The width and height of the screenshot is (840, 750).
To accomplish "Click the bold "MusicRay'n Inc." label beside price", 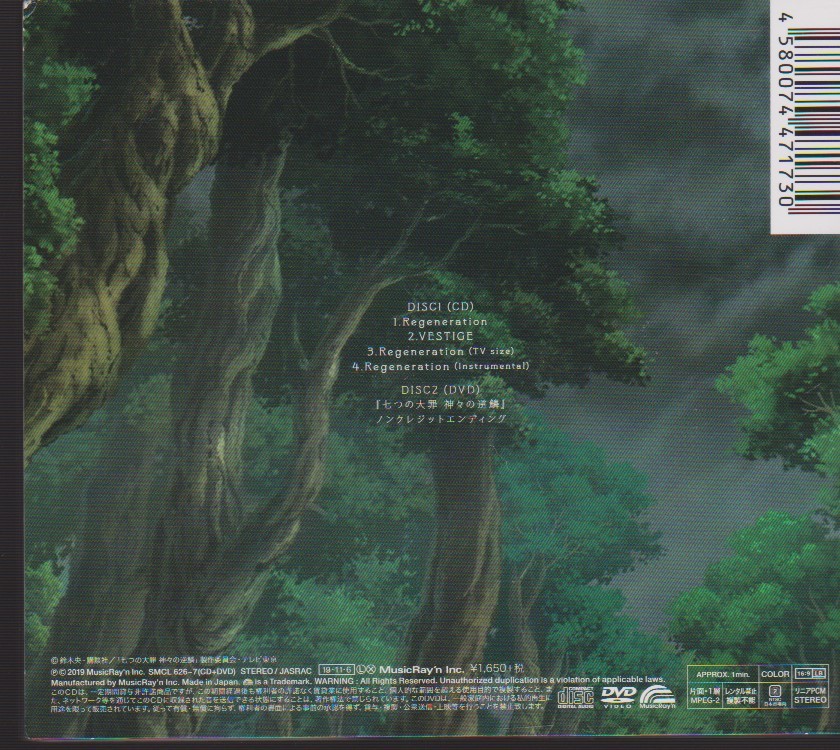I will (421, 670).
